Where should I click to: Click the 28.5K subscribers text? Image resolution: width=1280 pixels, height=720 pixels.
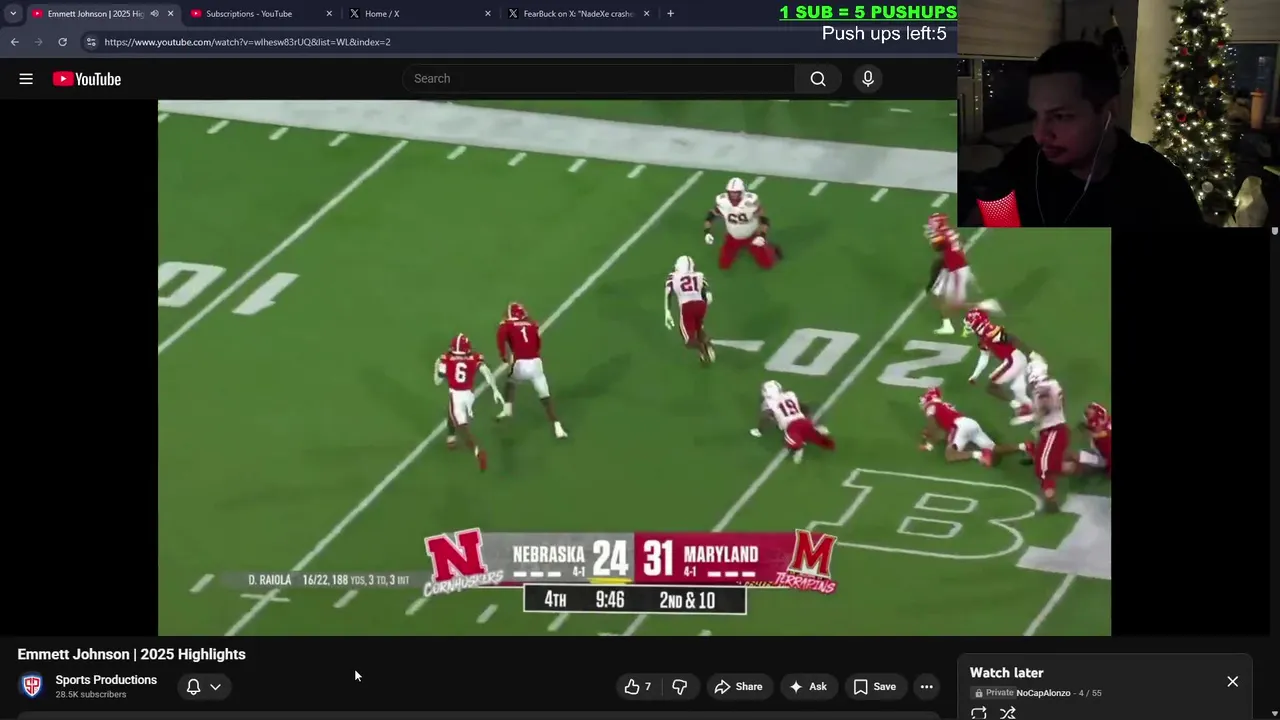[91, 695]
